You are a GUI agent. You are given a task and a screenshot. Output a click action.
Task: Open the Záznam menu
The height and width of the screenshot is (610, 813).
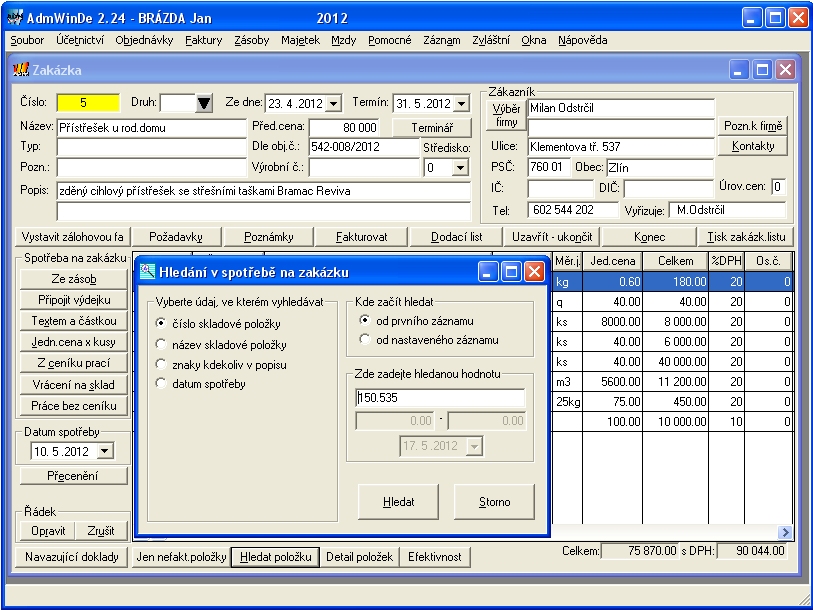441,40
